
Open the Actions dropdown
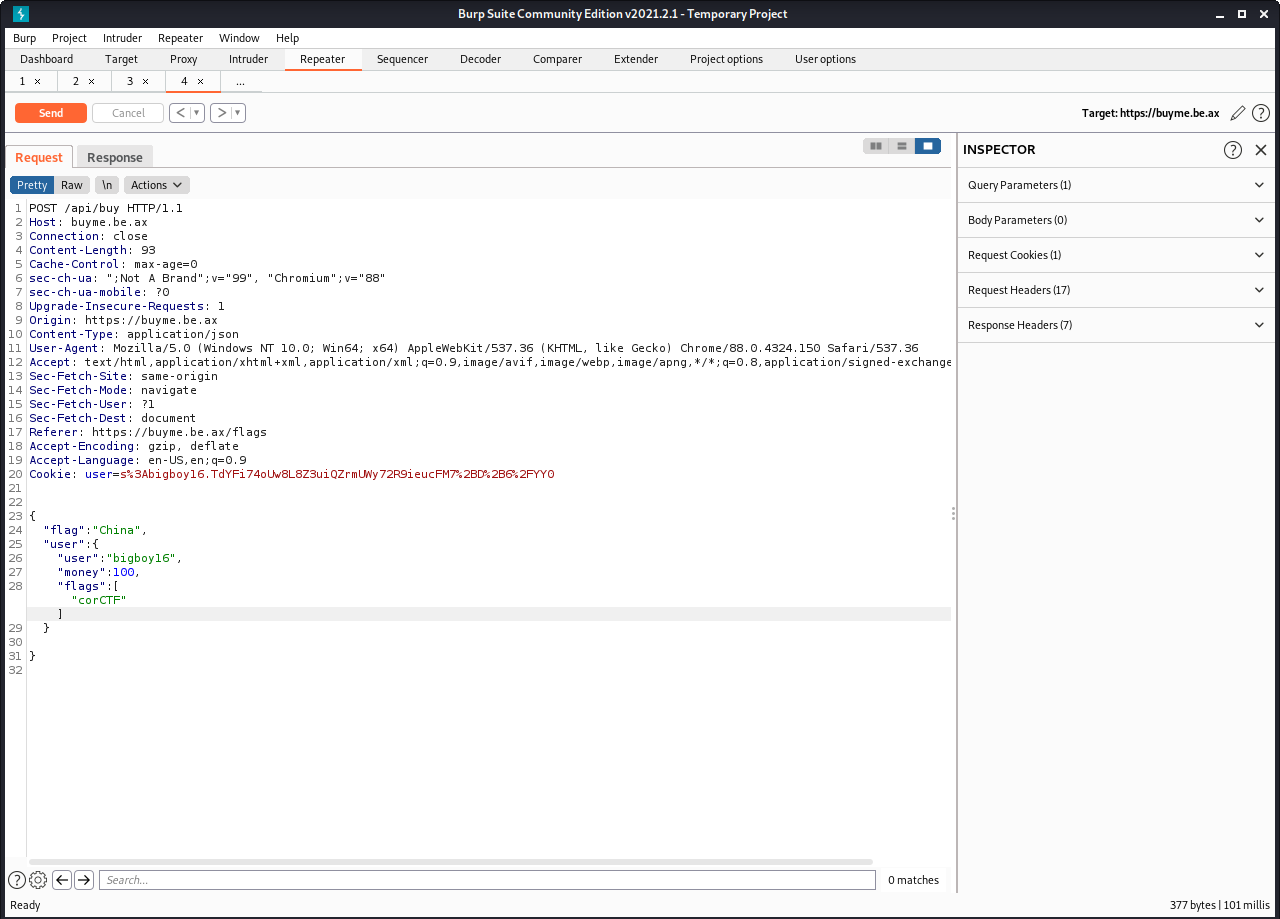[157, 185]
